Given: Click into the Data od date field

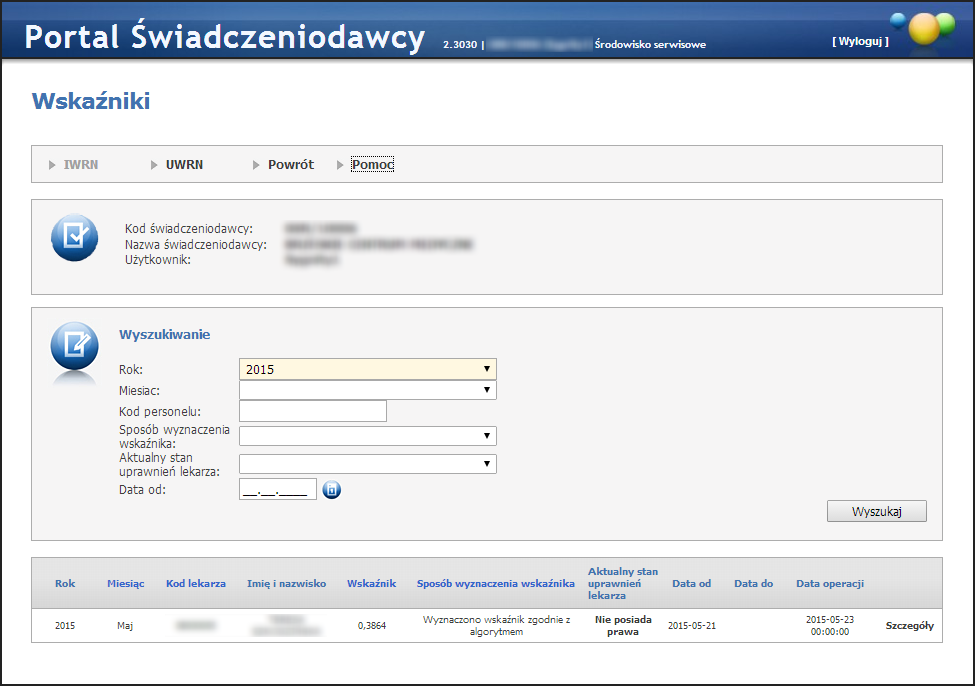Looking at the screenshot, I should 278,489.
